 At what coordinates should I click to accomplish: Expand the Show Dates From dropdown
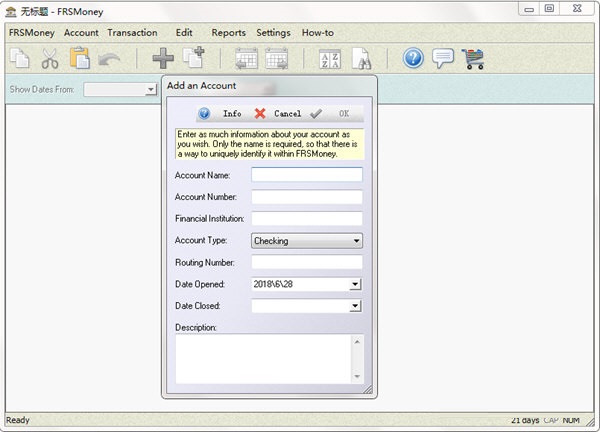click(x=151, y=90)
